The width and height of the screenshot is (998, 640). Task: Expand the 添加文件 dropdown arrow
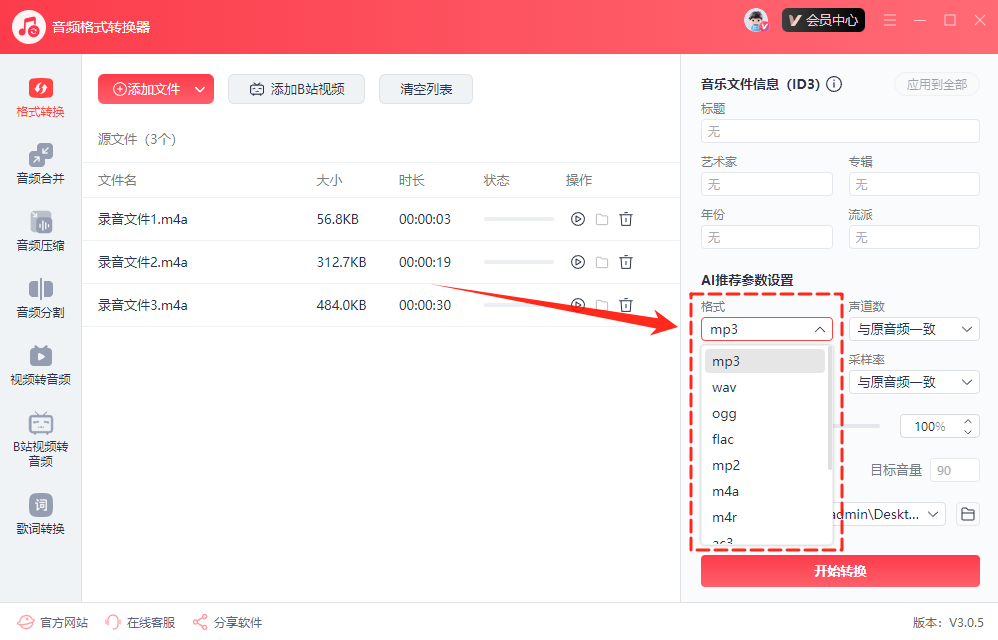[200, 89]
